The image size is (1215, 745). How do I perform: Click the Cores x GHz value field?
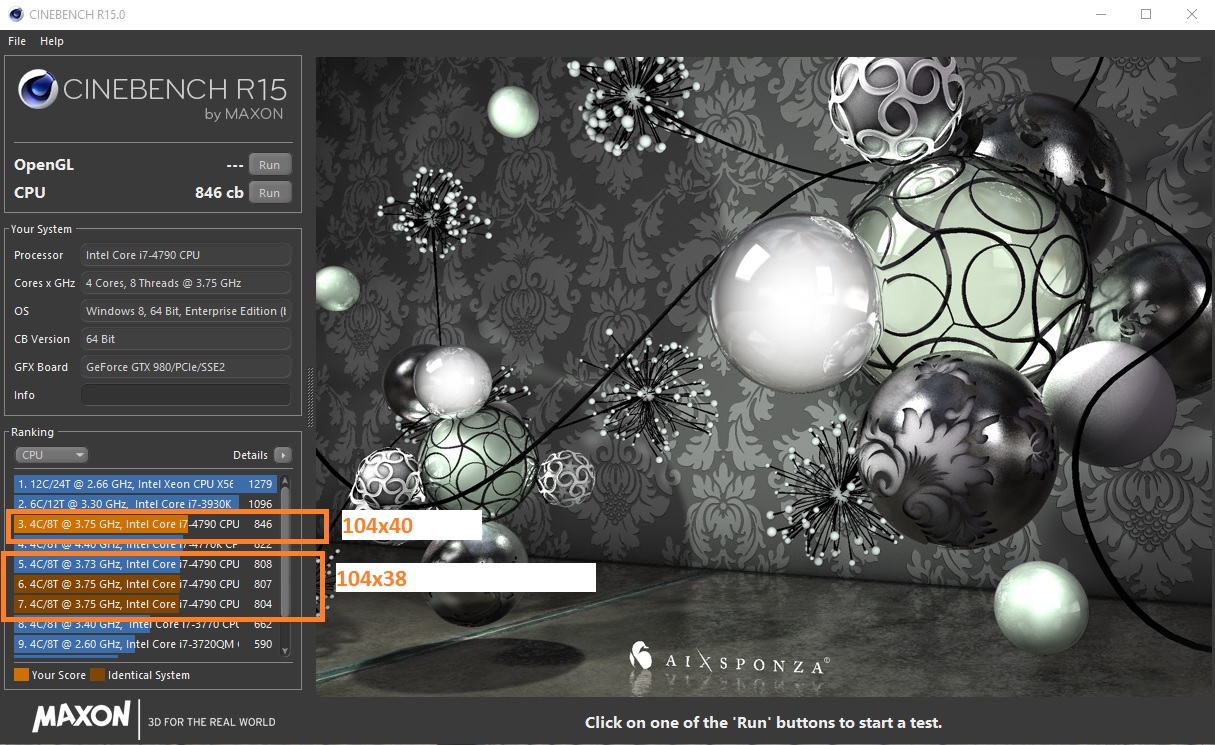[x=186, y=283]
